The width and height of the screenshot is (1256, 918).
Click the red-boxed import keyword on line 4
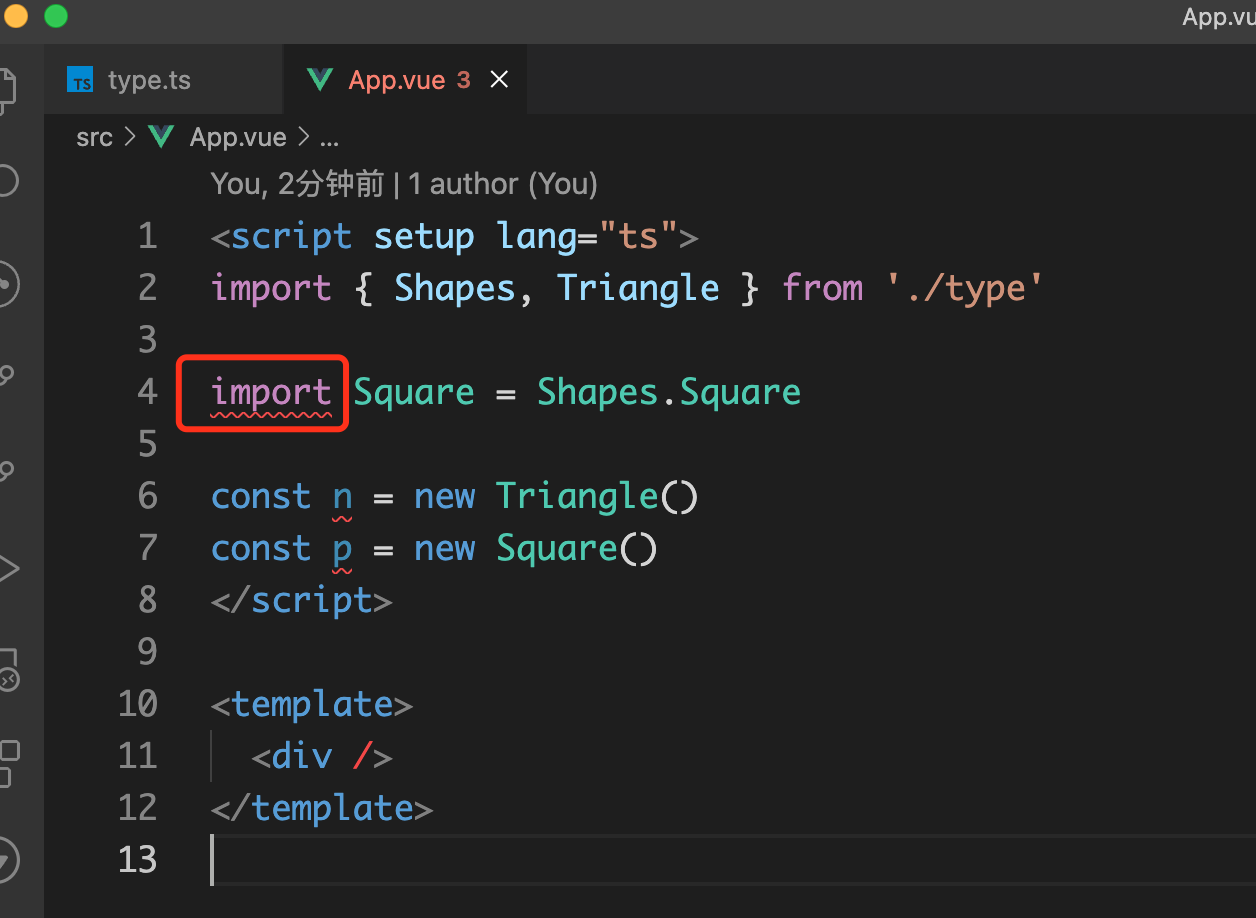(271, 392)
